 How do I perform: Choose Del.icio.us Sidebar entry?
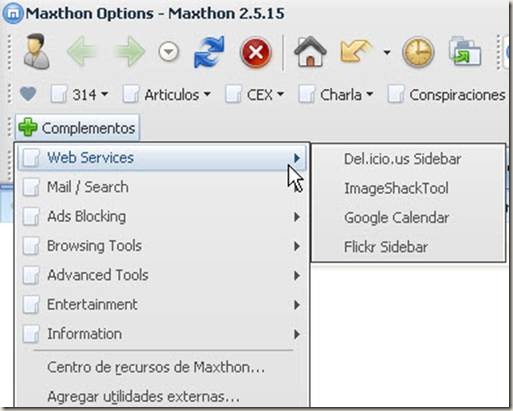tap(403, 159)
